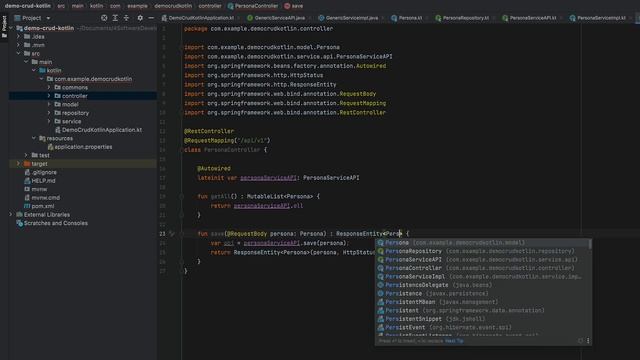
Task: Choose PersistentSnippet completion suggestion
Action: click(482, 319)
